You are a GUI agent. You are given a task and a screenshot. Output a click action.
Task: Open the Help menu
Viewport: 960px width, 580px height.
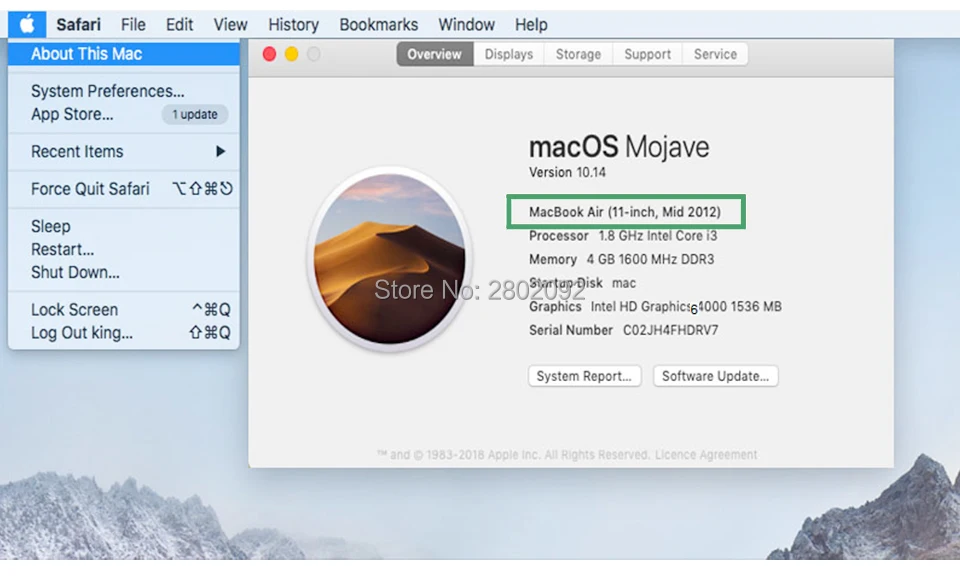[531, 24]
